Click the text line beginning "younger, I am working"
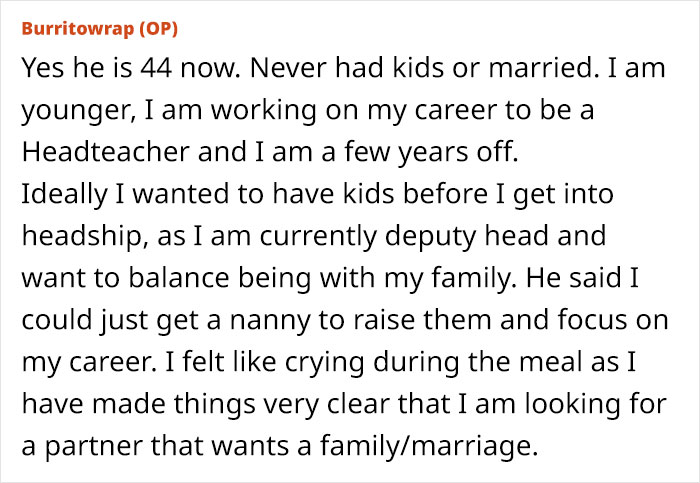 pyautogui.click(x=308, y=111)
